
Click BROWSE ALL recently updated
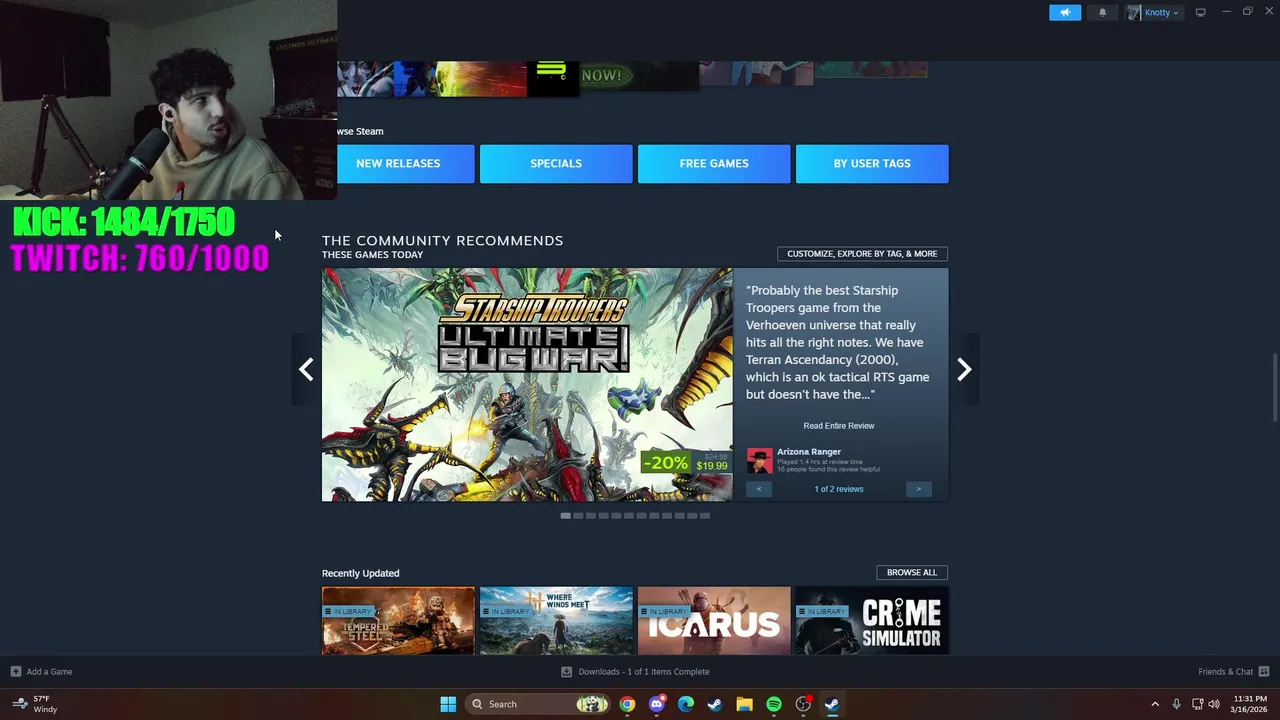point(912,572)
